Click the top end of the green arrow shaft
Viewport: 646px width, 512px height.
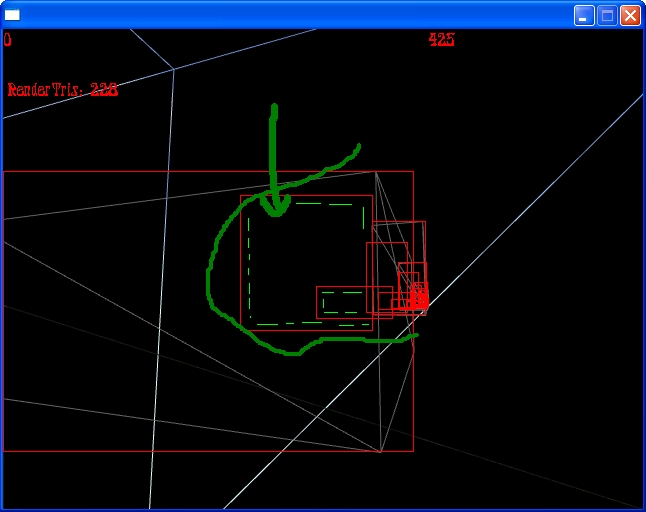(272, 106)
